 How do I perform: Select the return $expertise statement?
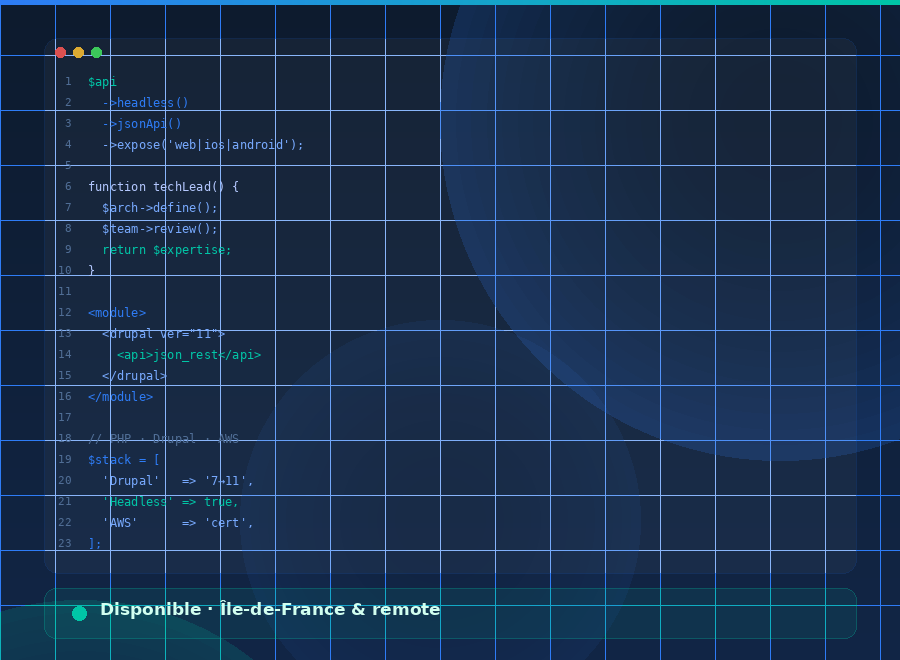coord(167,250)
